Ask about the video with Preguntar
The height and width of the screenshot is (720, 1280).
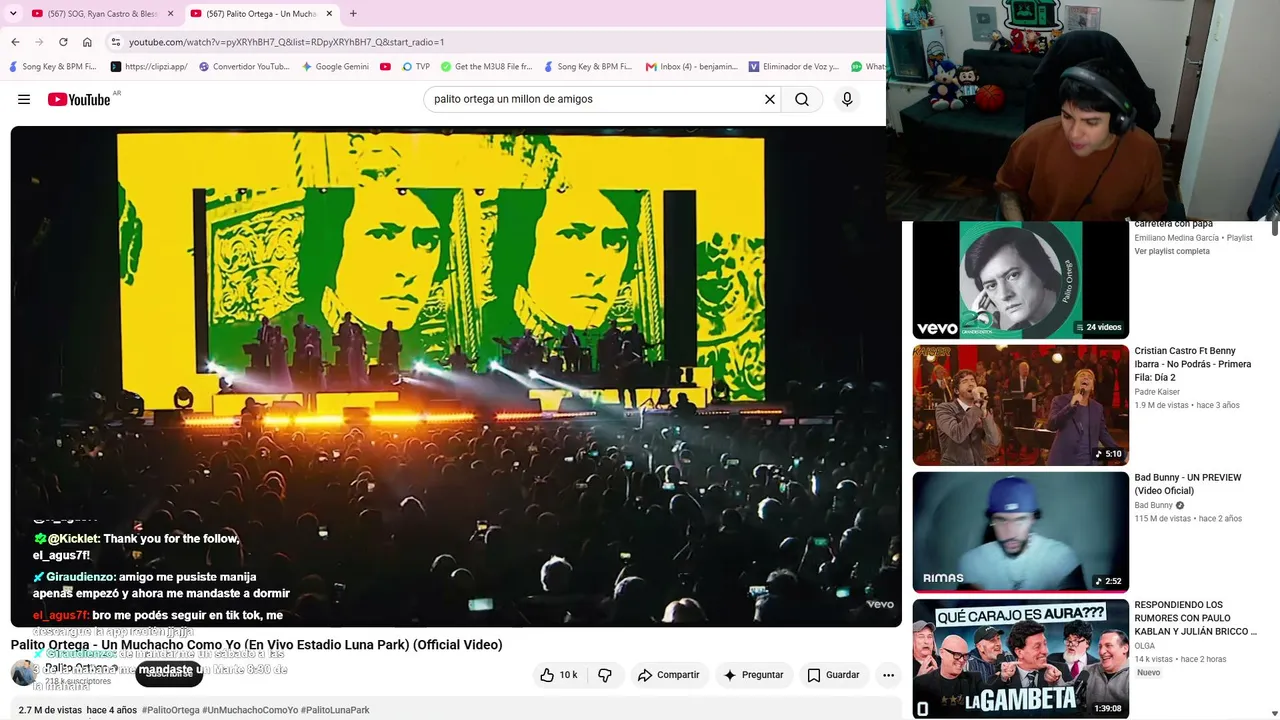[753, 675]
